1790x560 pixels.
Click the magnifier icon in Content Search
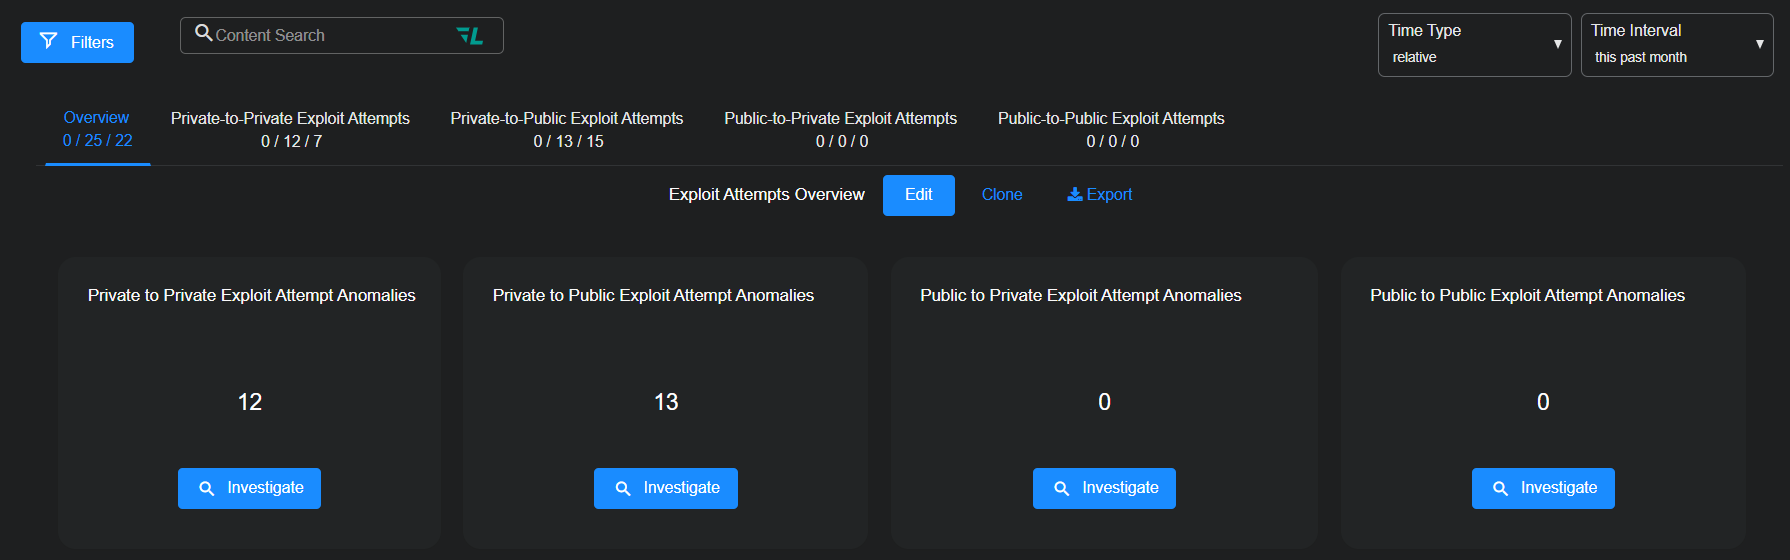tap(203, 34)
